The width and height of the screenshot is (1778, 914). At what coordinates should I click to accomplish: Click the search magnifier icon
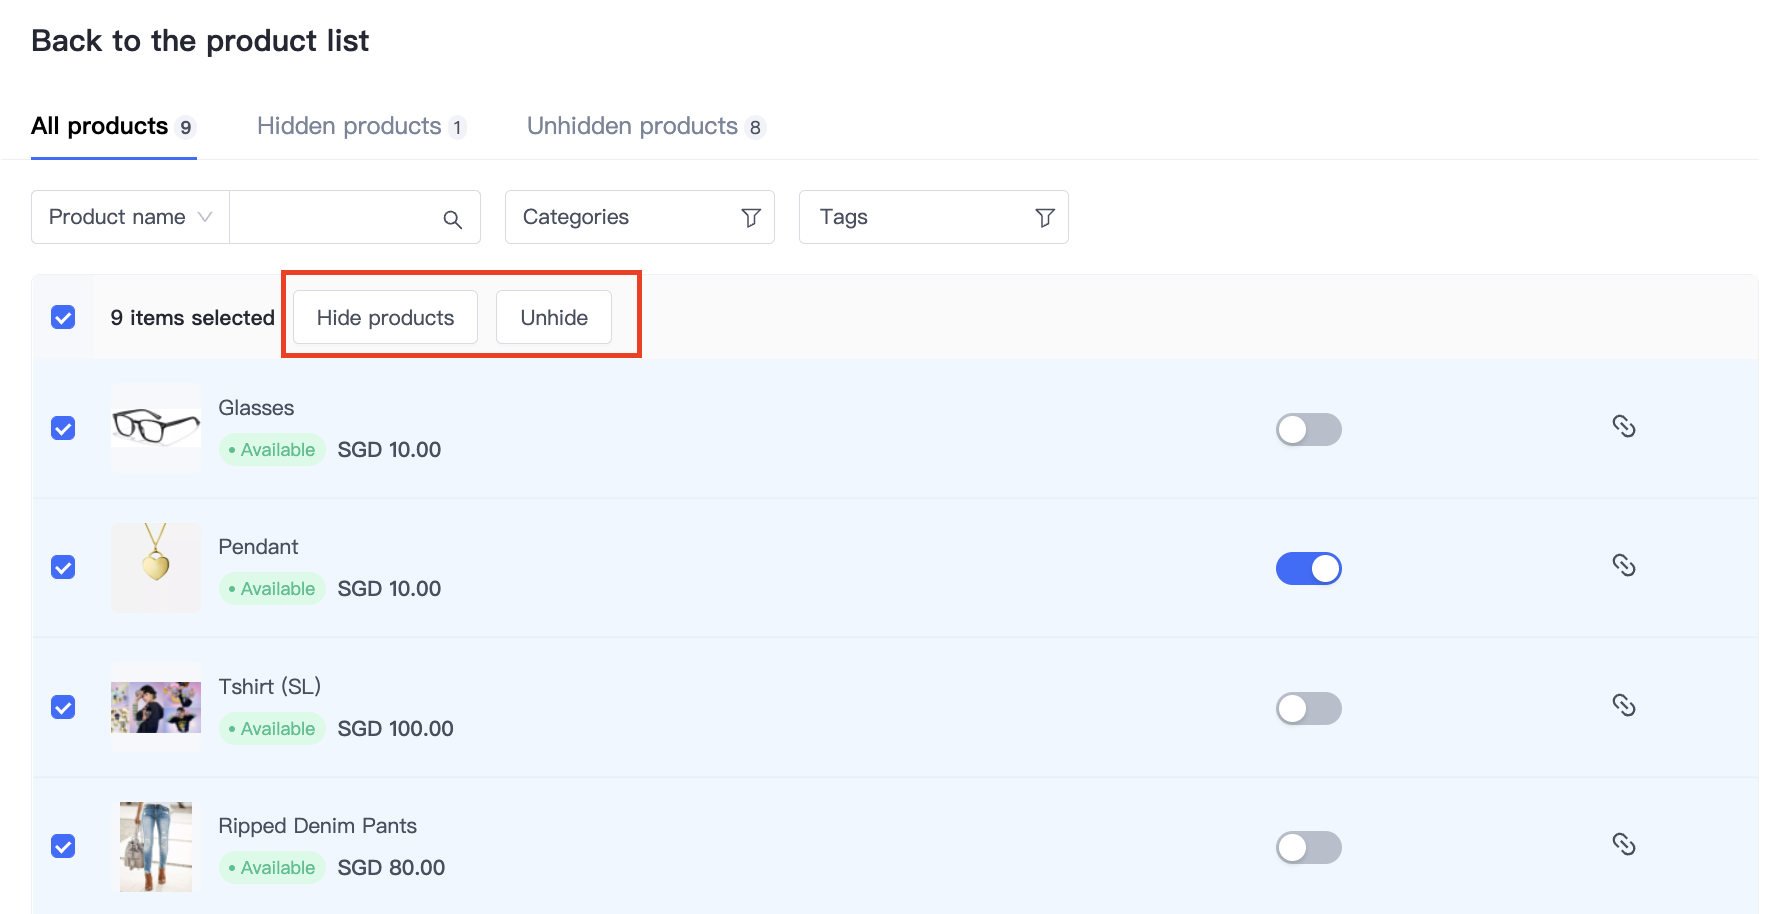coord(452,219)
